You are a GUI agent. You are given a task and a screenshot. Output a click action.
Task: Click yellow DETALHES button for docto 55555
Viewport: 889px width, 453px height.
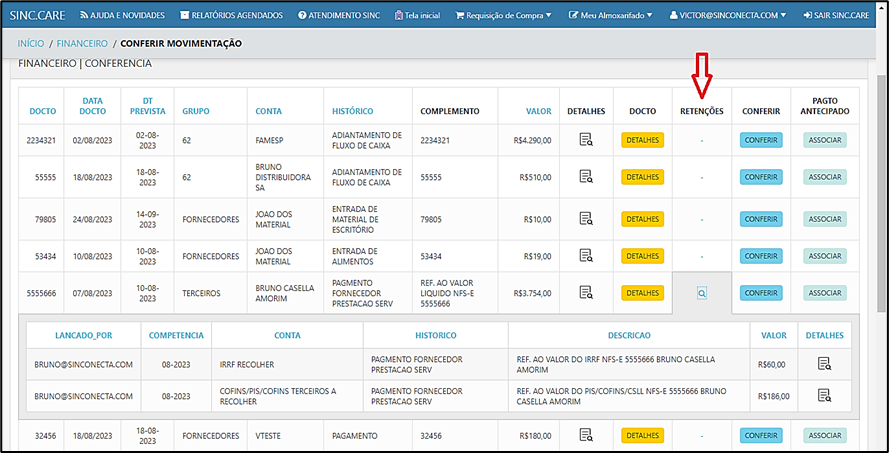[642, 177]
